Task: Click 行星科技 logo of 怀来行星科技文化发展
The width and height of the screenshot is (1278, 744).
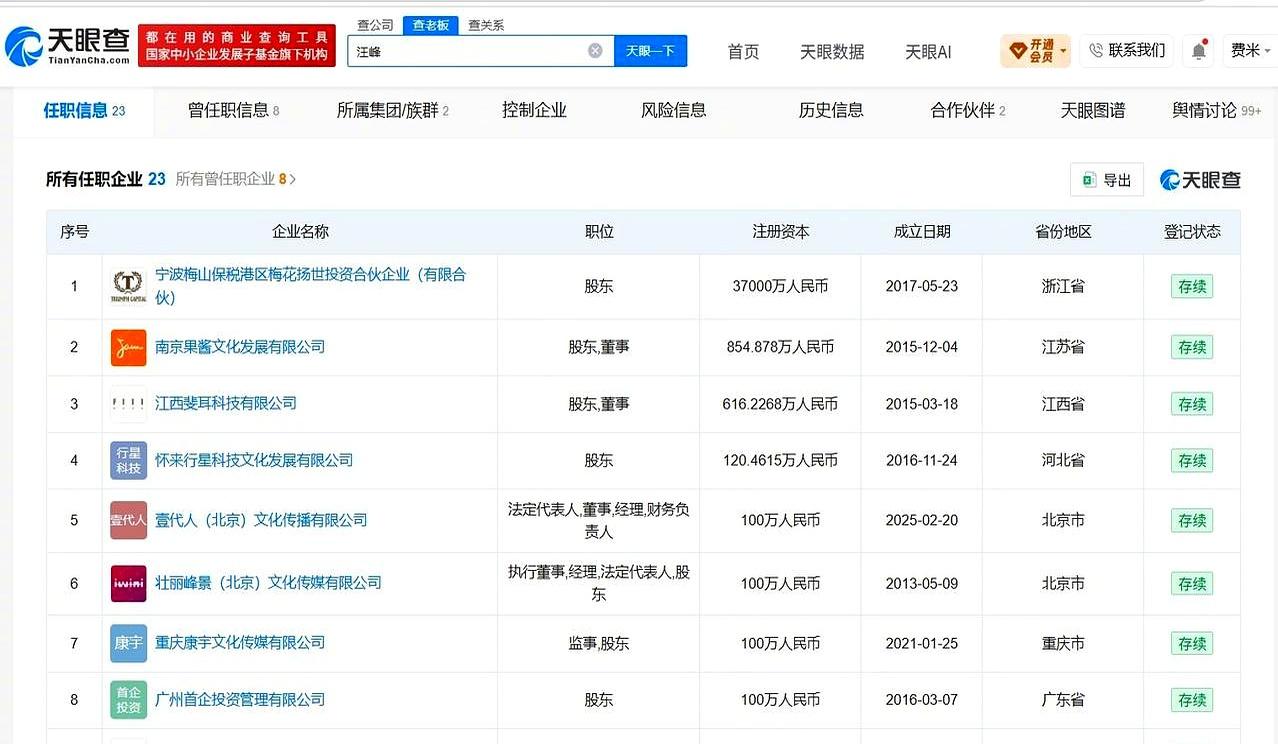Action: click(128, 461)
